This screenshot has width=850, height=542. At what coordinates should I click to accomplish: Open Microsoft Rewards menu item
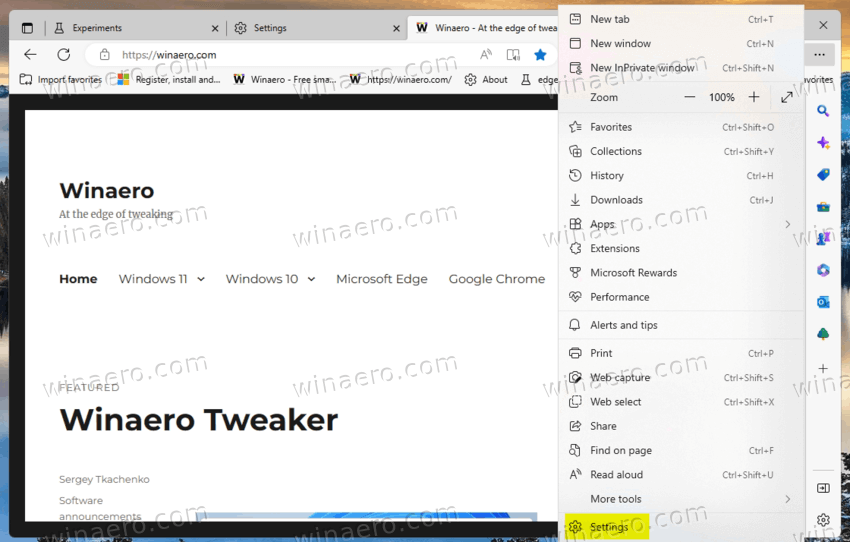click(x=681, y=273)
